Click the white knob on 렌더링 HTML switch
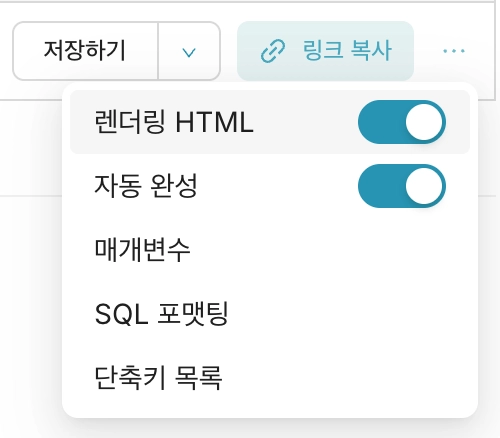The height and width of the screenshot is (438, 500). pos(424,122)
